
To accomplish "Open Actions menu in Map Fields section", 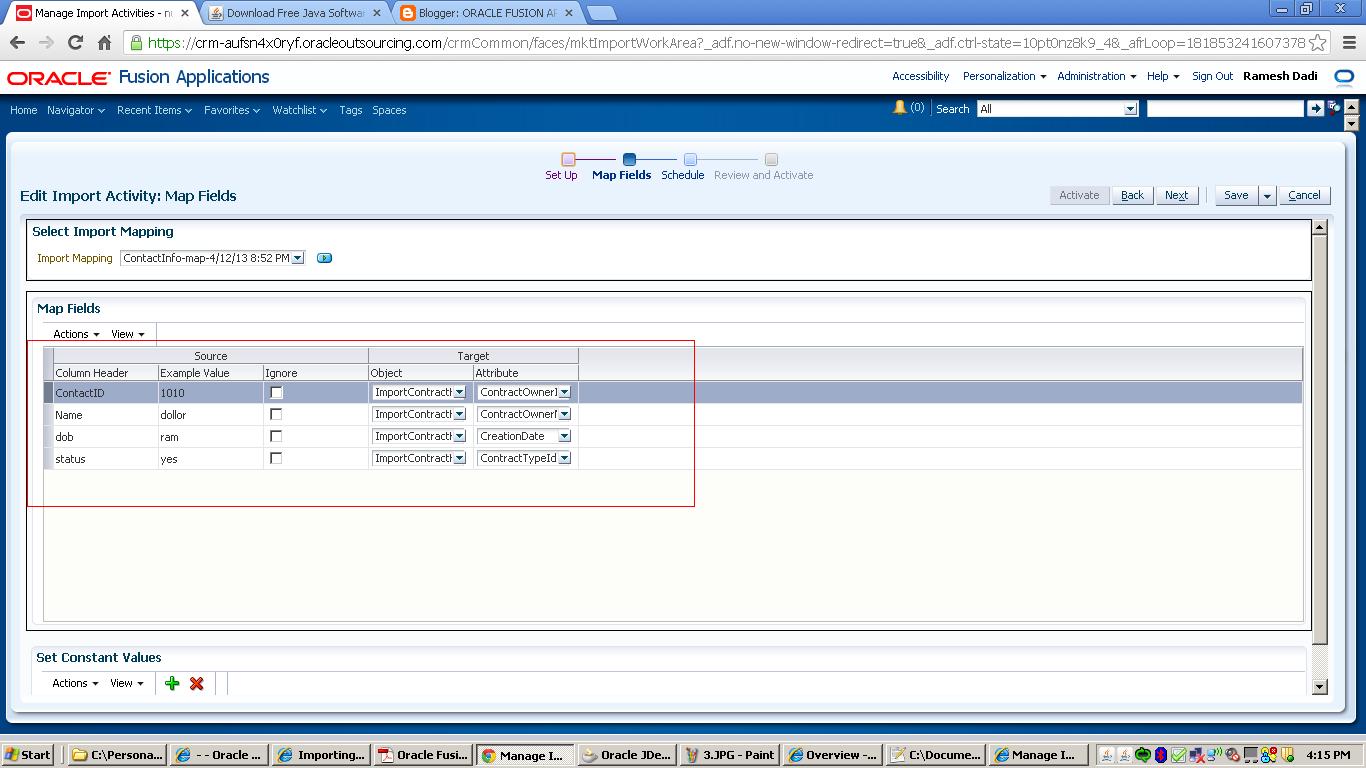I will pyautogui.click(x=76, y=334).
